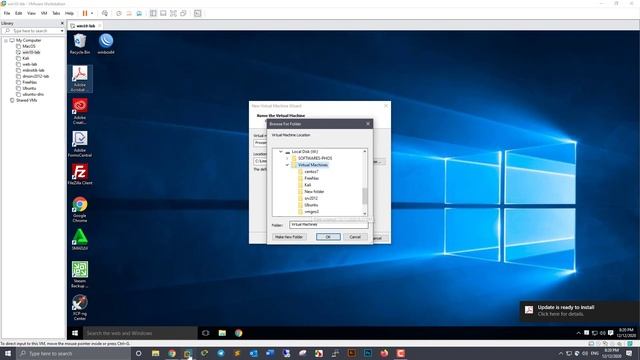The image size is (640, 360).
Task: Select the MacOS virtual machine in Library
Action: pyautogui.click(x=29, y=46)
